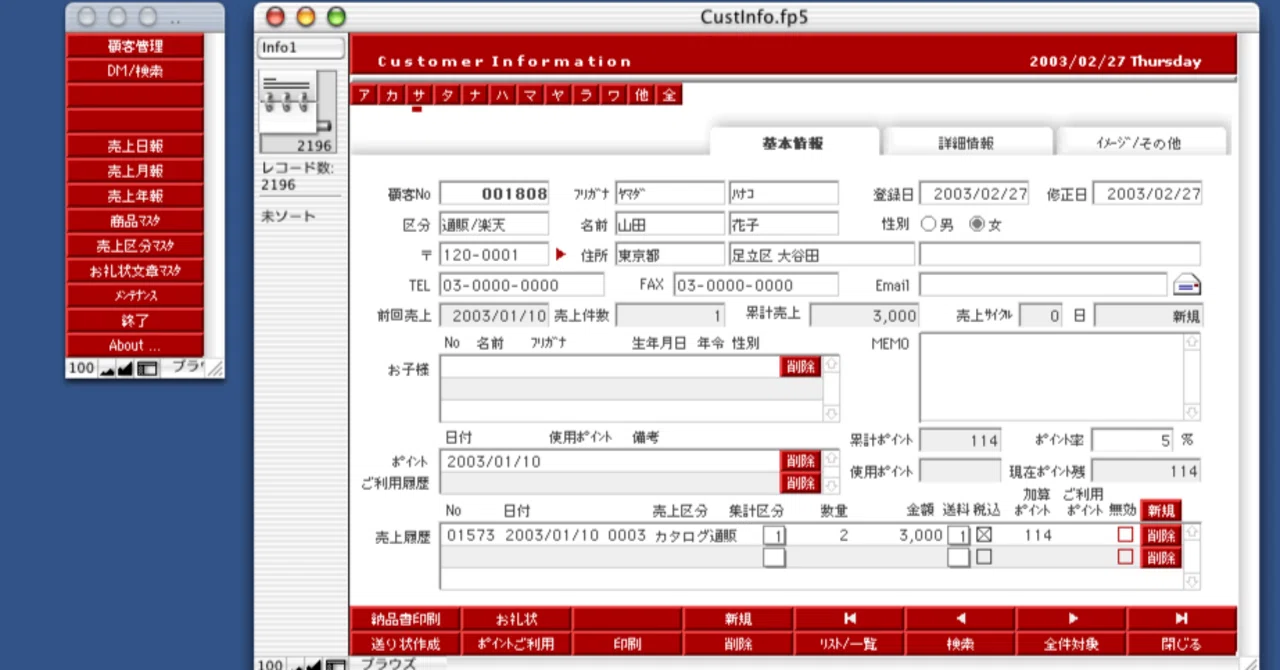
Task: Open the イメージ/その他 tab
Action: [x=1138, y=143]
